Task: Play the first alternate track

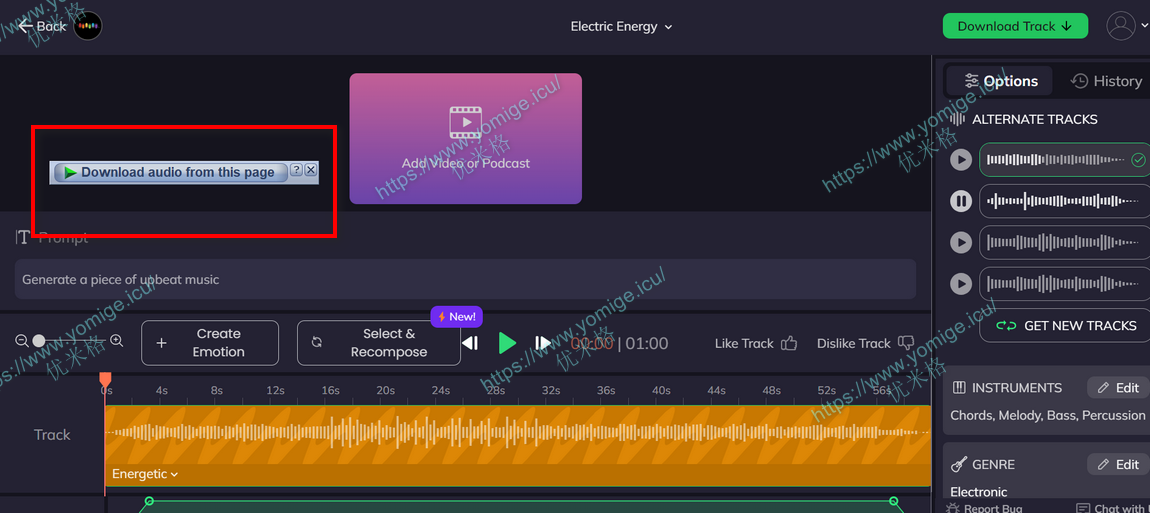Action: (x=961, y=160)
